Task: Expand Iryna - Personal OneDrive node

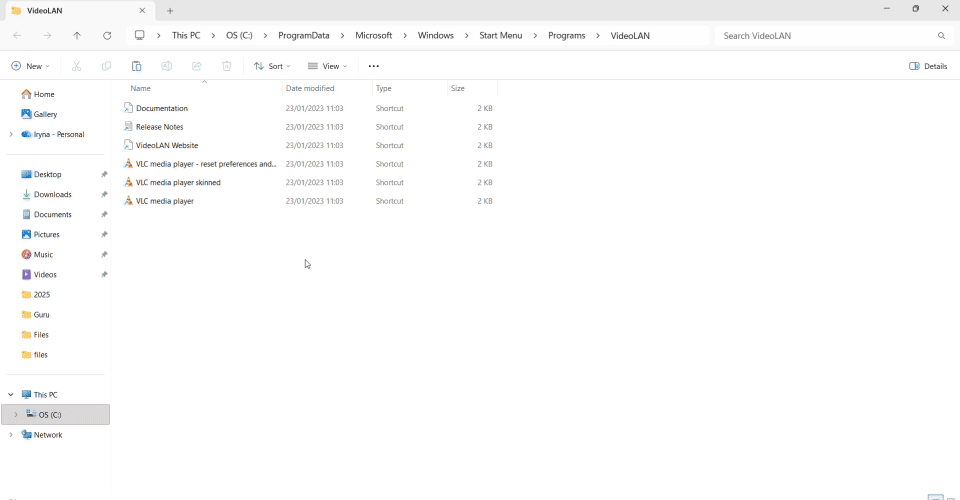Action: point(11,134)
